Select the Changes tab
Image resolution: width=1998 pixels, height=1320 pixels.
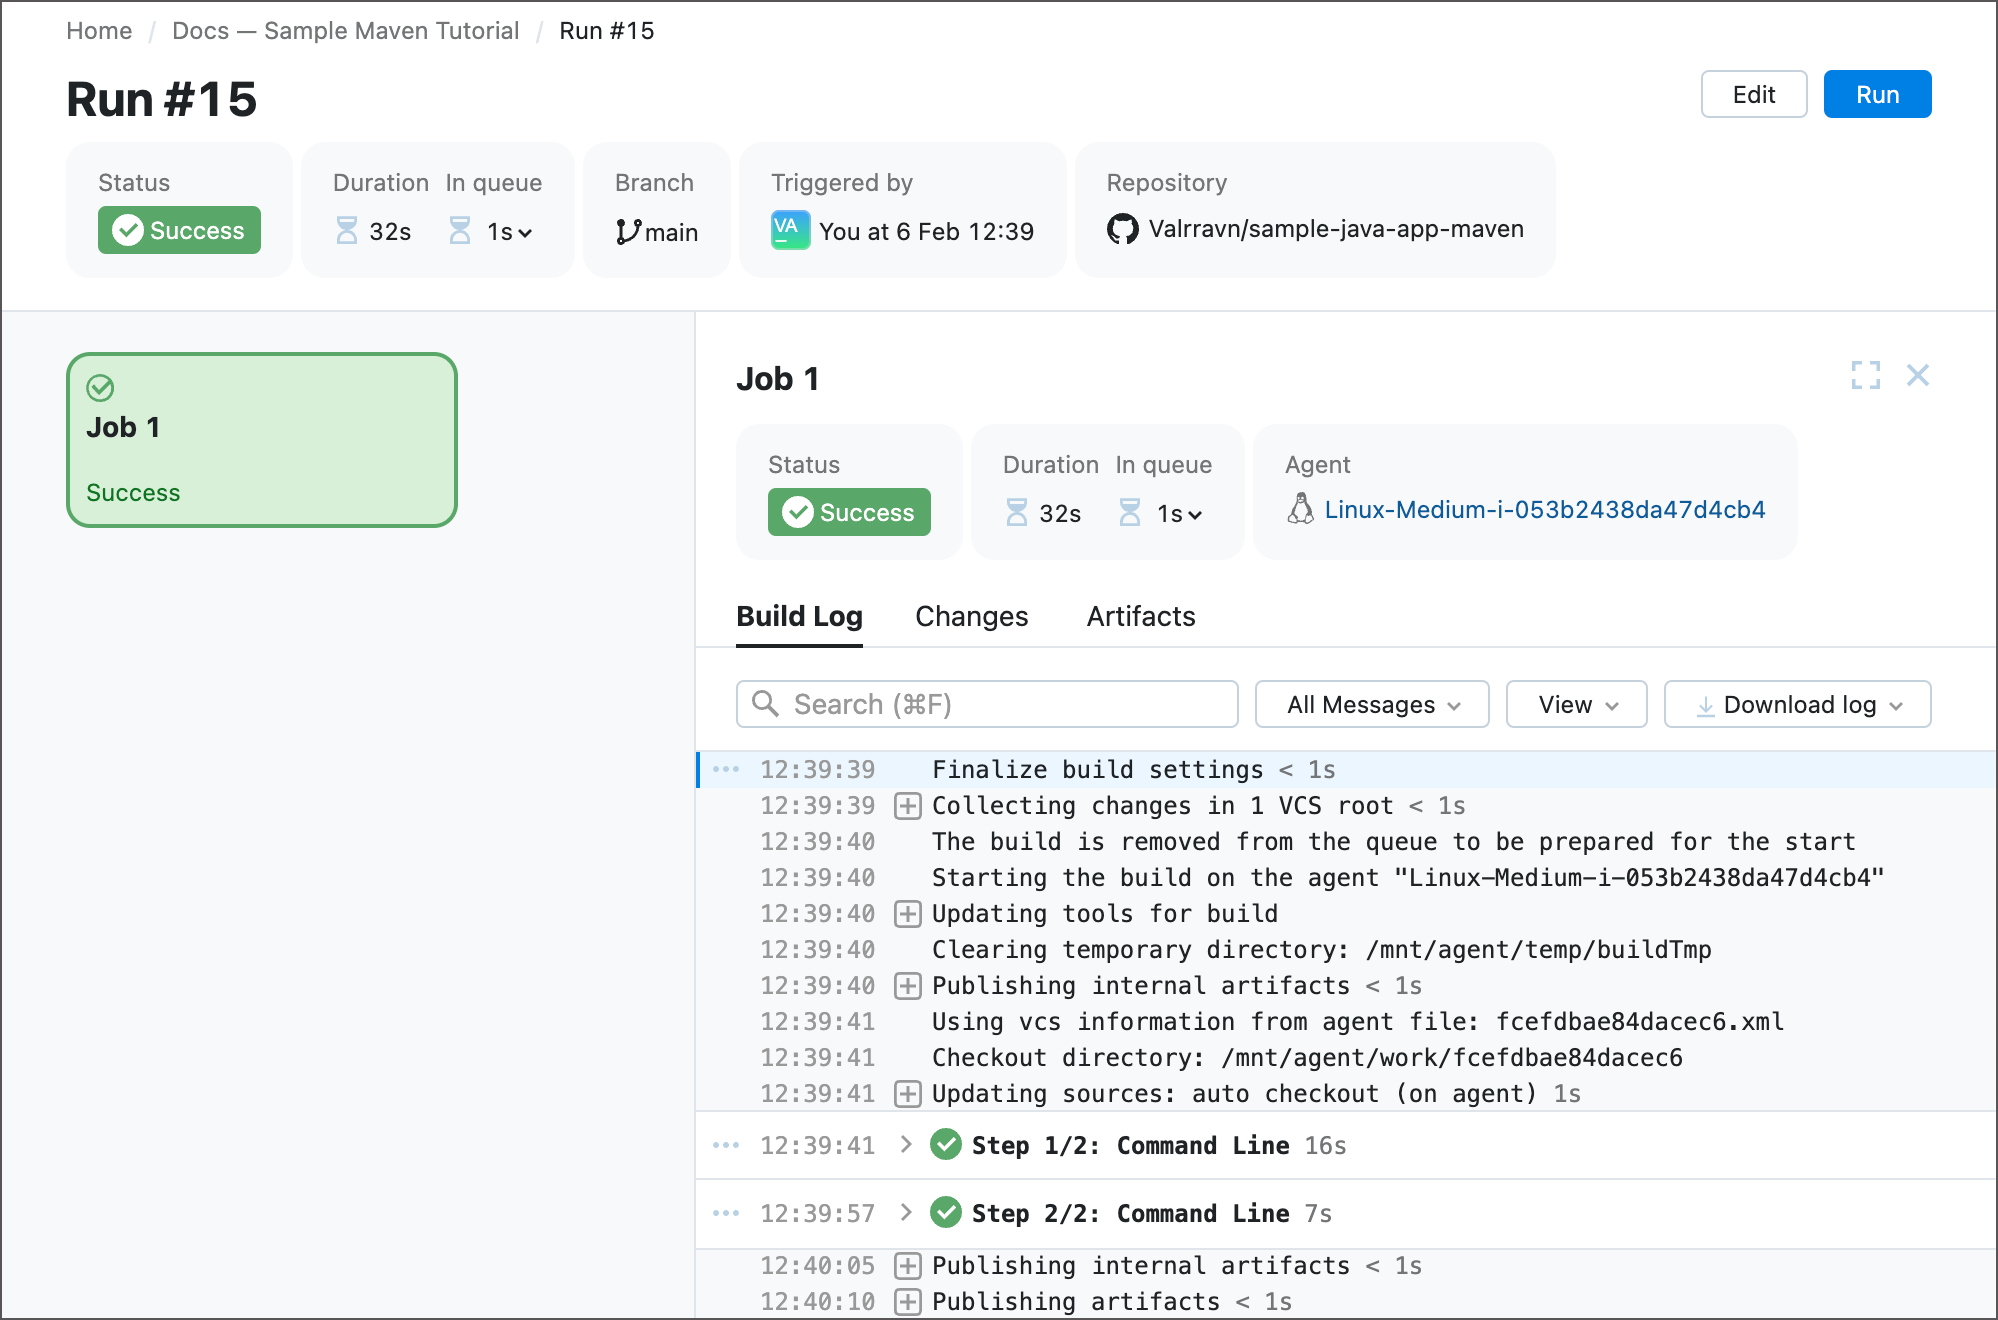pyautogui.click(x=970, y=616)
